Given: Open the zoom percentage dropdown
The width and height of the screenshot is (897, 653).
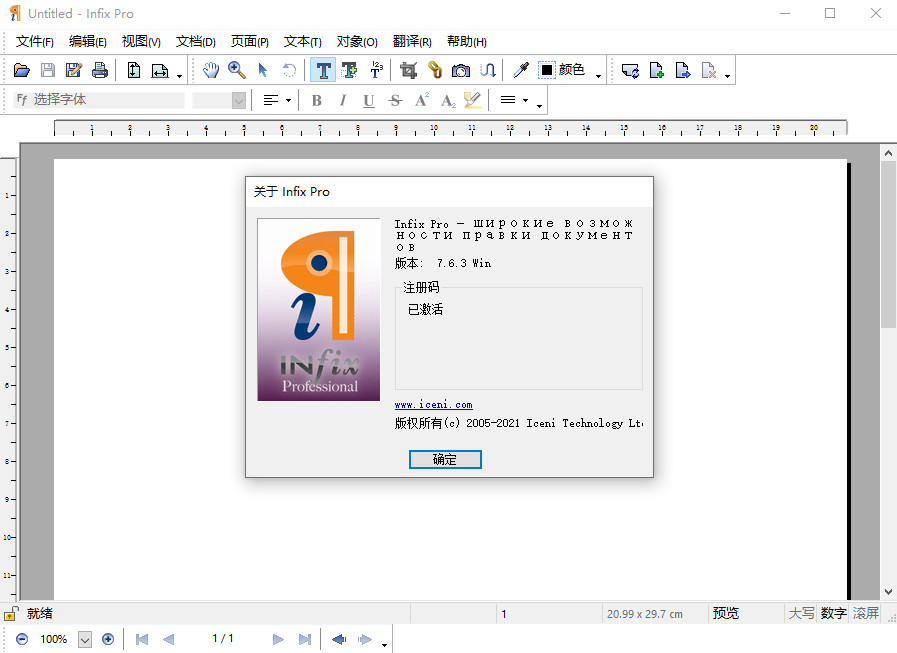Looking at the screenshot, I should click(x=85, y=639).
